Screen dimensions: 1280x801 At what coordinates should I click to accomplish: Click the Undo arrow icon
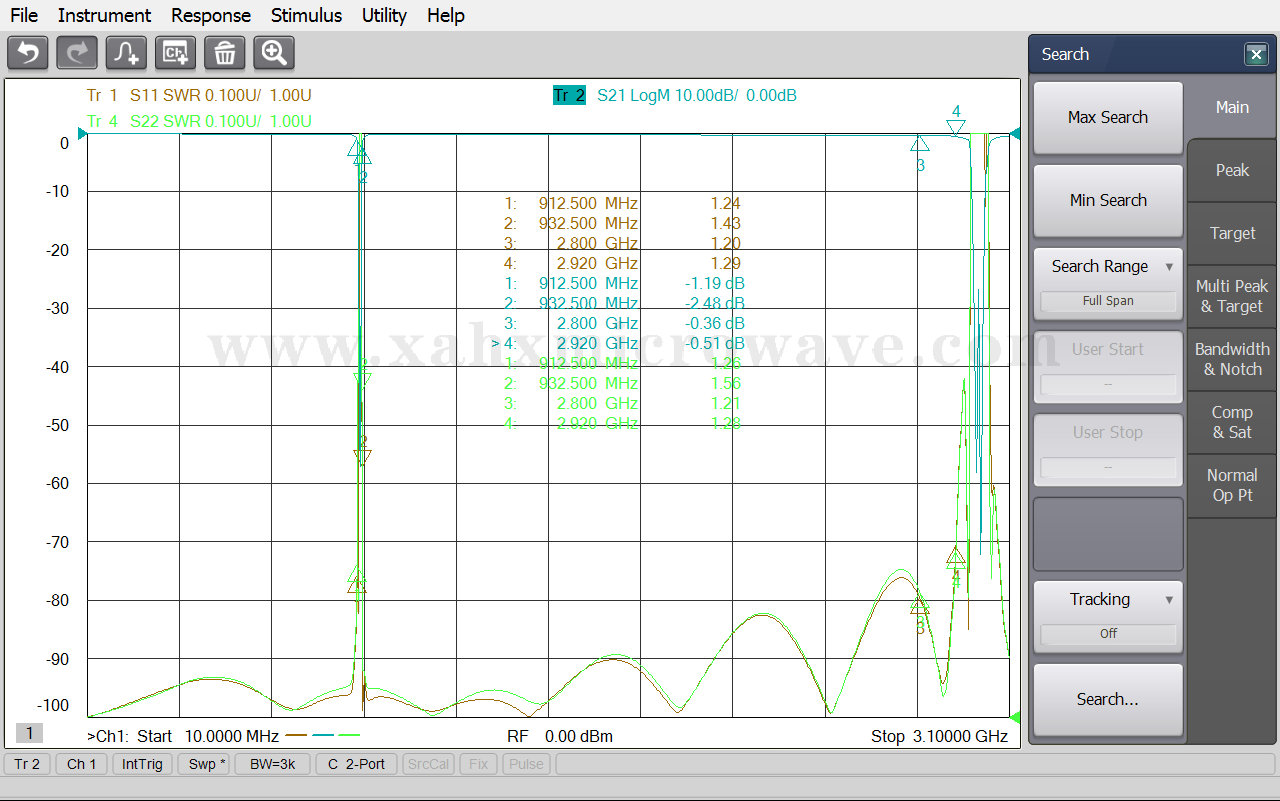click(28, 53)
